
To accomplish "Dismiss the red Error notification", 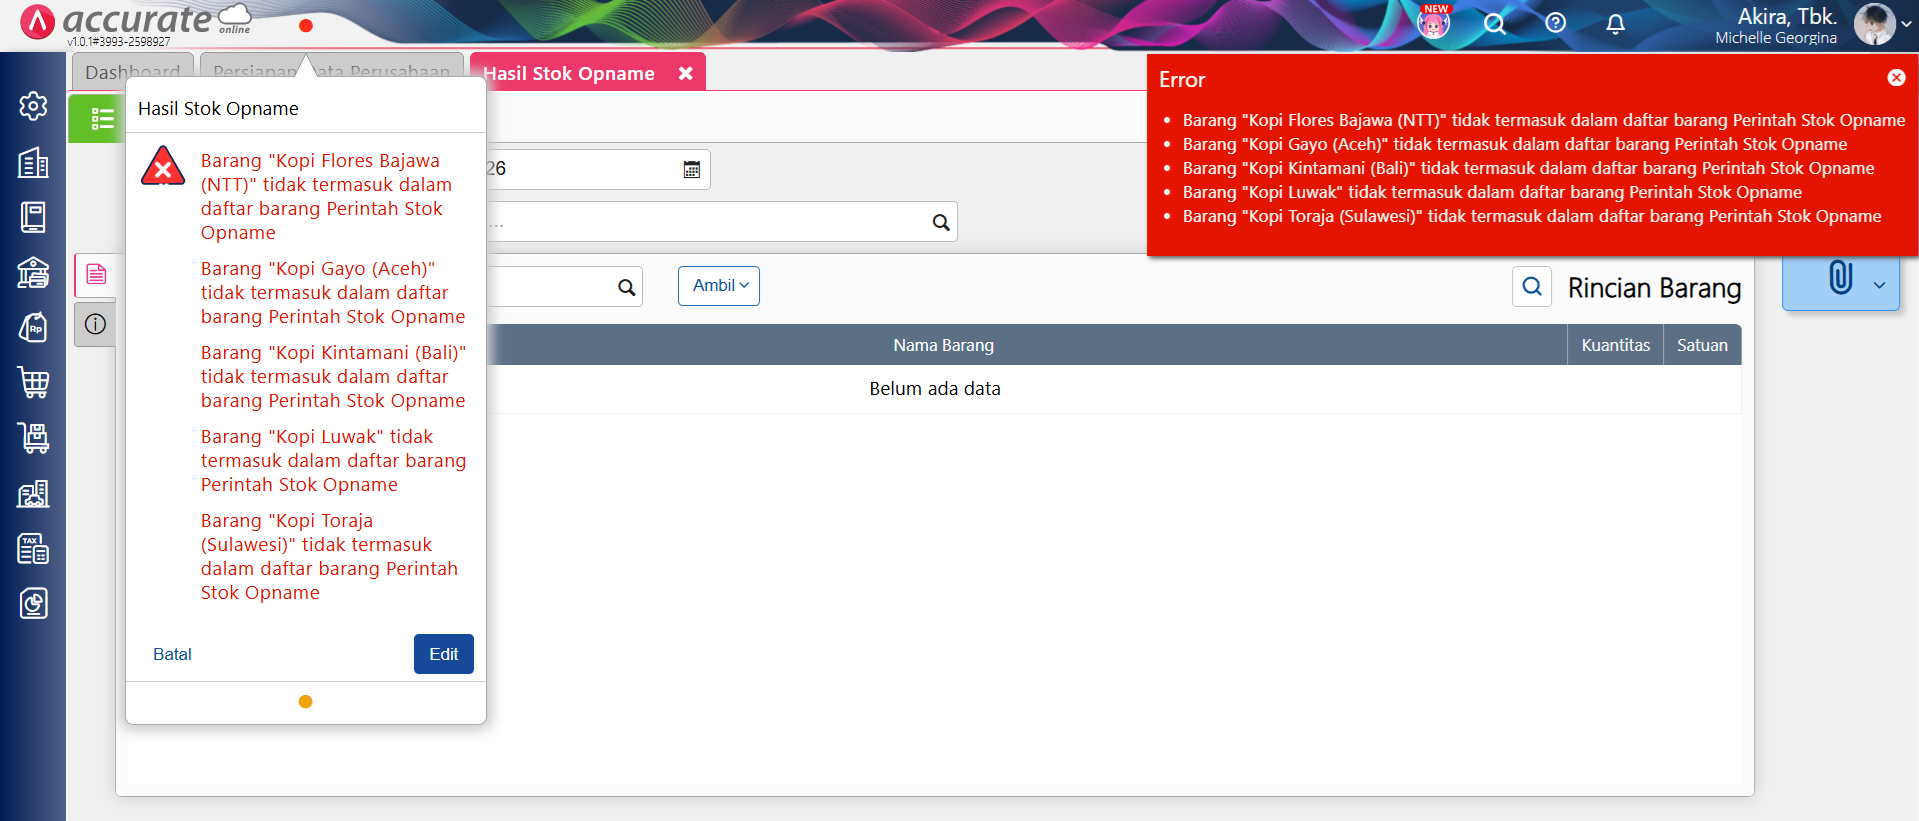I will coord(1896,78).
